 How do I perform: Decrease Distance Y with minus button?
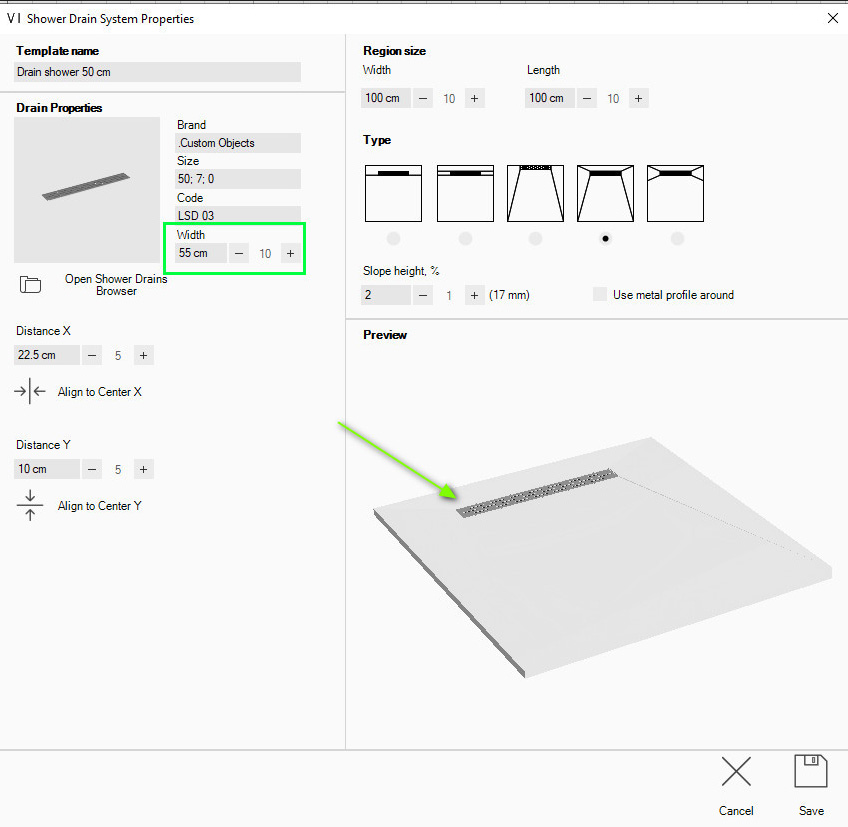(92, 469)
